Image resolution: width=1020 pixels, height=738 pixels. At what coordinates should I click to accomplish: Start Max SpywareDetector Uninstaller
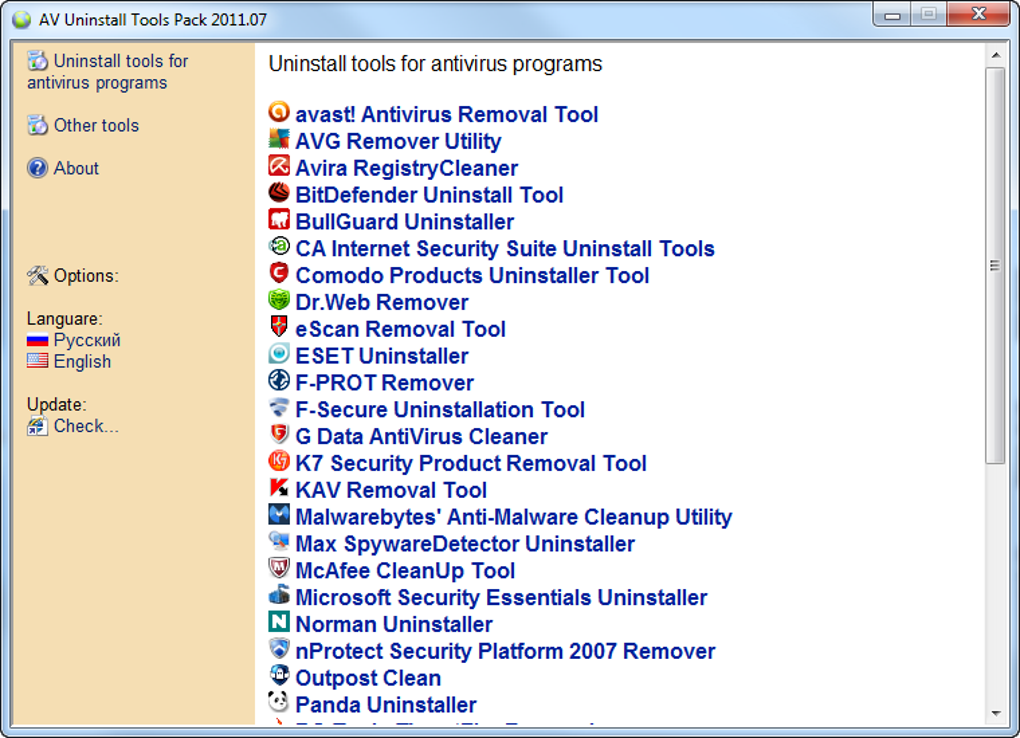pos(465,543)
